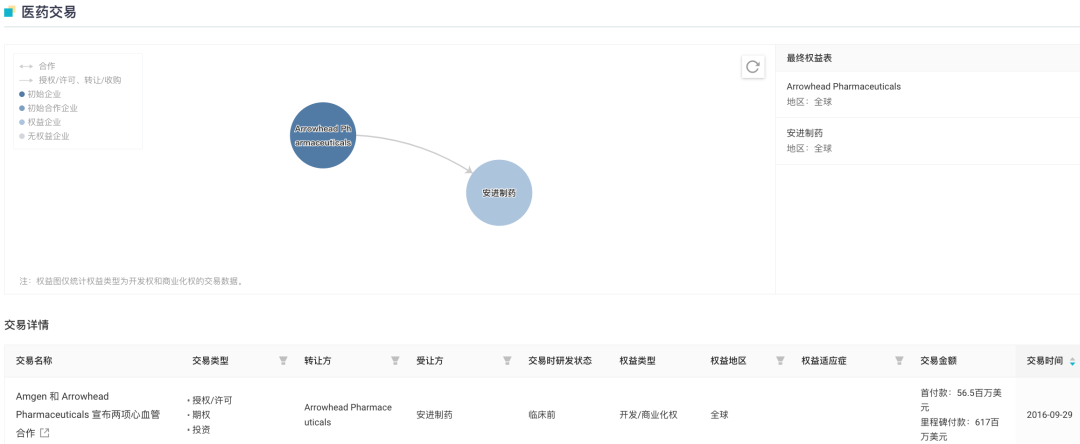Click the 里程碑付款 617百万美元 amount
Image resolution: width=1080 pixels, height=444 pixels.
point(959,430)
